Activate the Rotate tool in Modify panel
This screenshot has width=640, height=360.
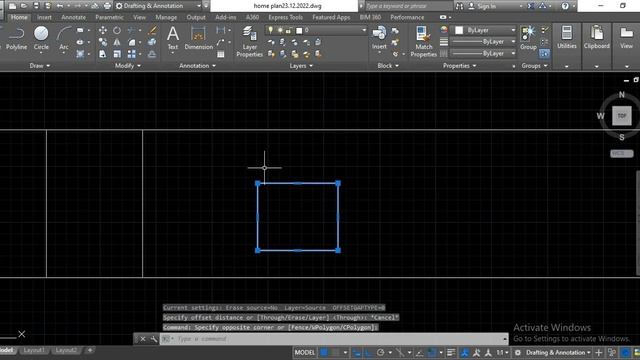pos(117,30)
